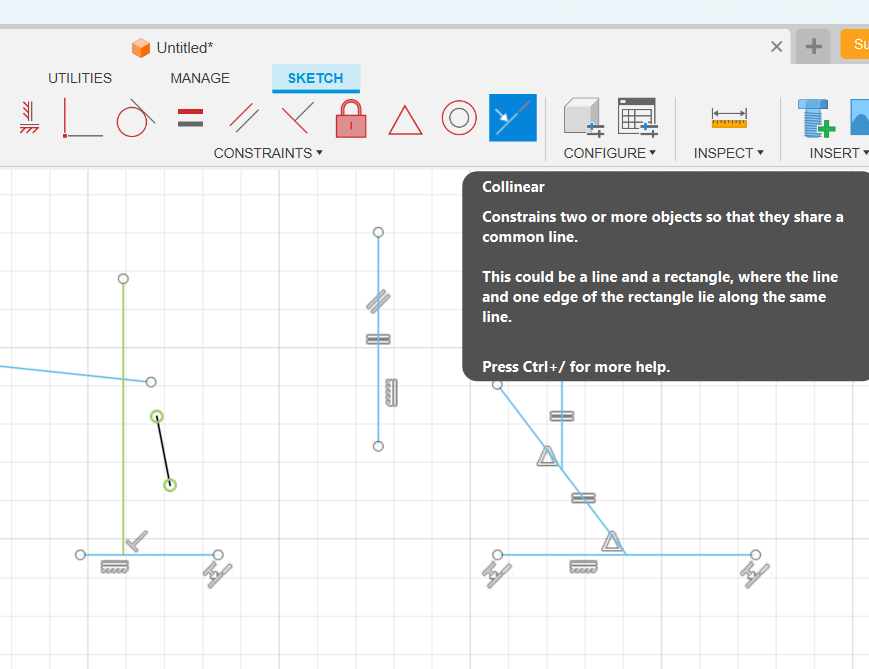
Task: Click equal glyph on middle vertical line
Action: tap(379, 339)
